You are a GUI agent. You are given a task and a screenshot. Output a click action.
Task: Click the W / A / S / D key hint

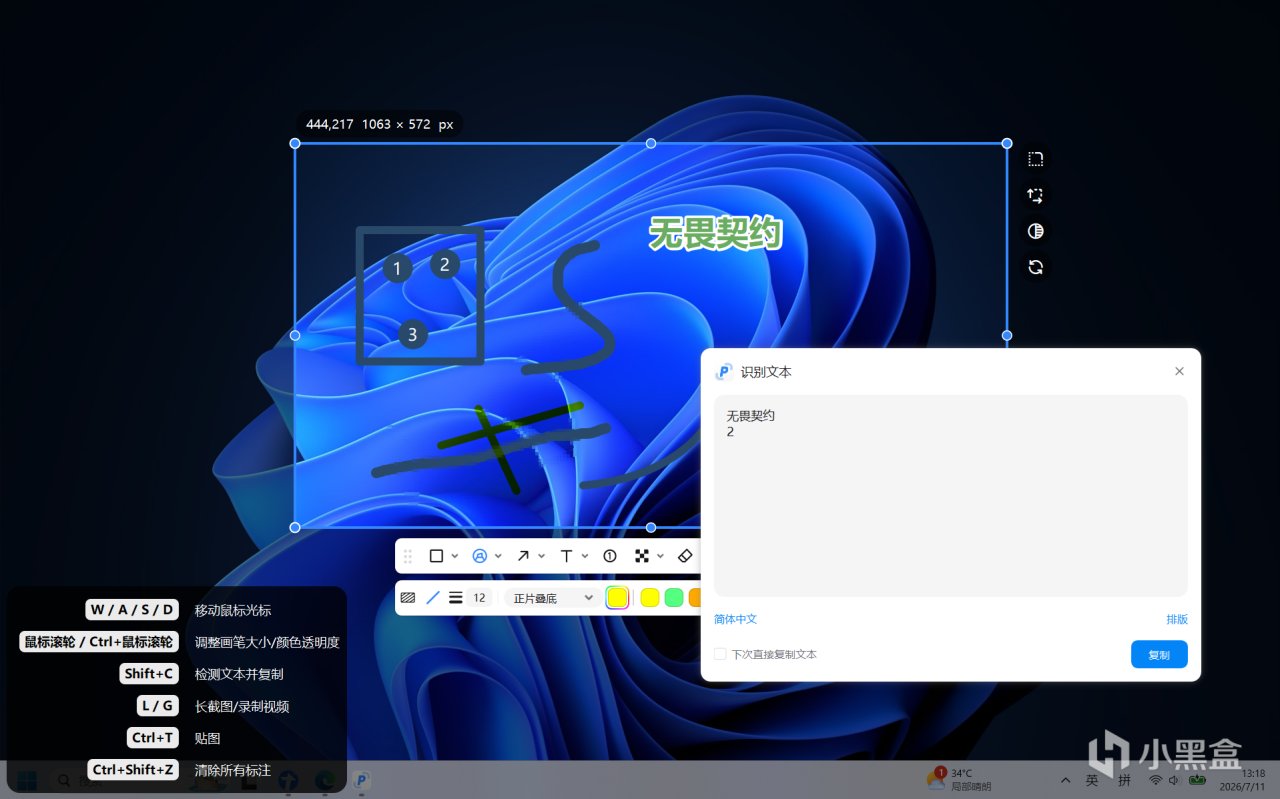[x=132, y=610]
